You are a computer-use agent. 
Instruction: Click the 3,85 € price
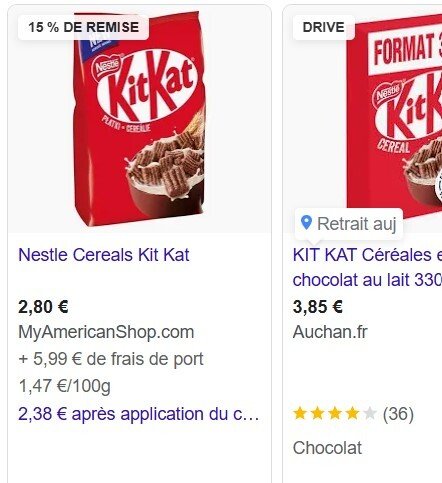[318, 307]
